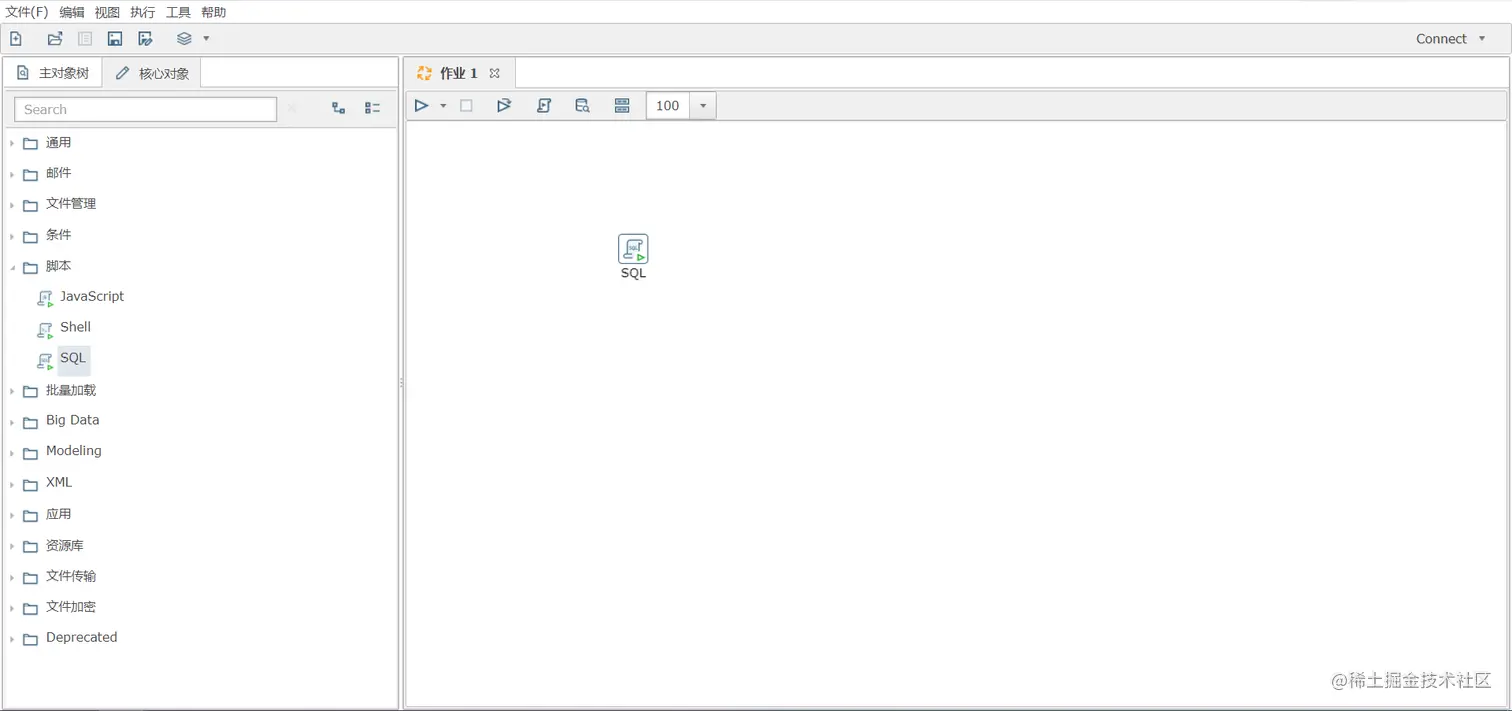Screen dimensions: 1512x711
Task: Select the JavaScript entry under 脚本
Action: (91, 296)
